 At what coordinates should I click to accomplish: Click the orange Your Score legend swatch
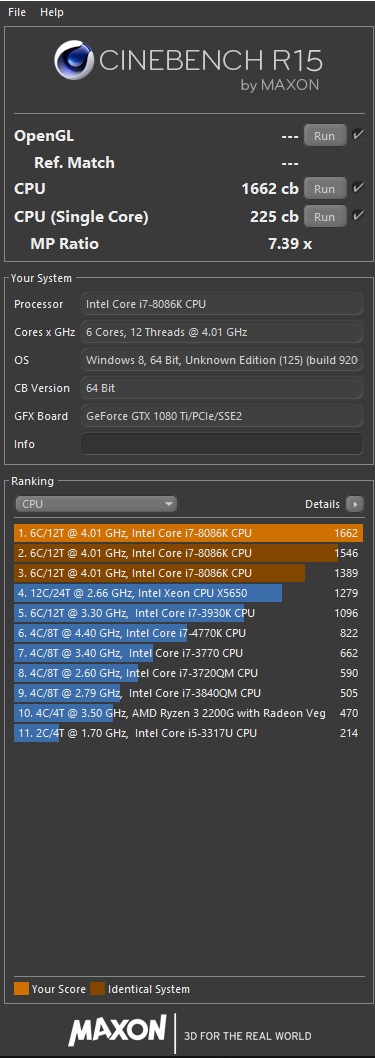tap(22, 989)
